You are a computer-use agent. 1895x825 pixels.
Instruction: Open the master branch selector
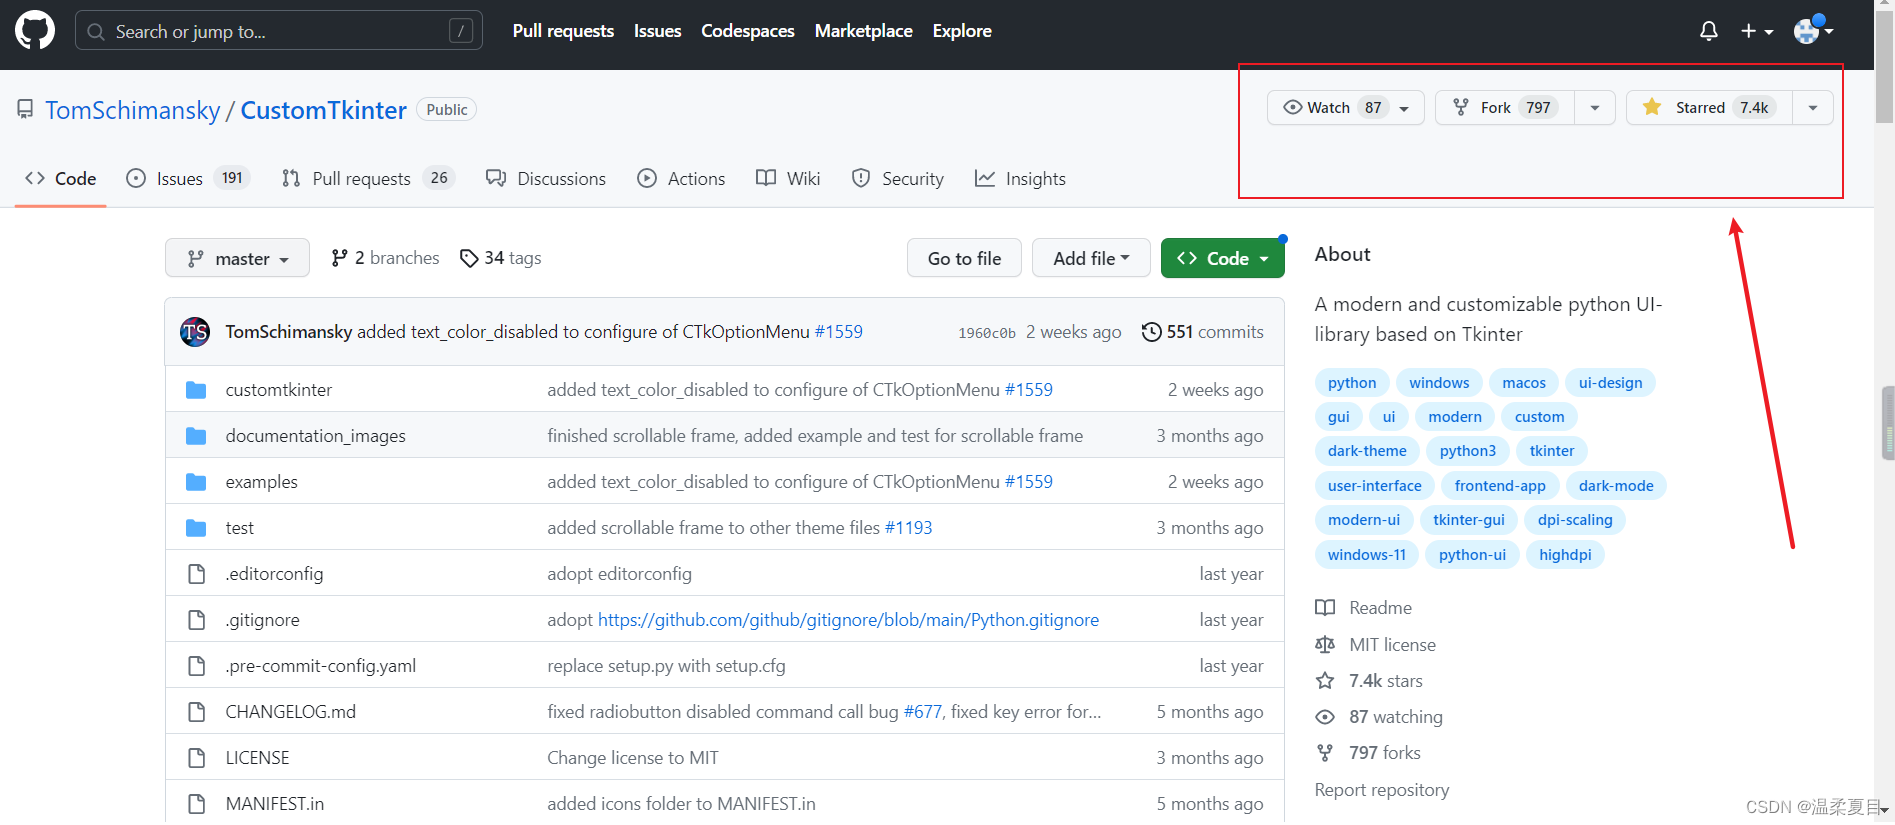point(237,258)
